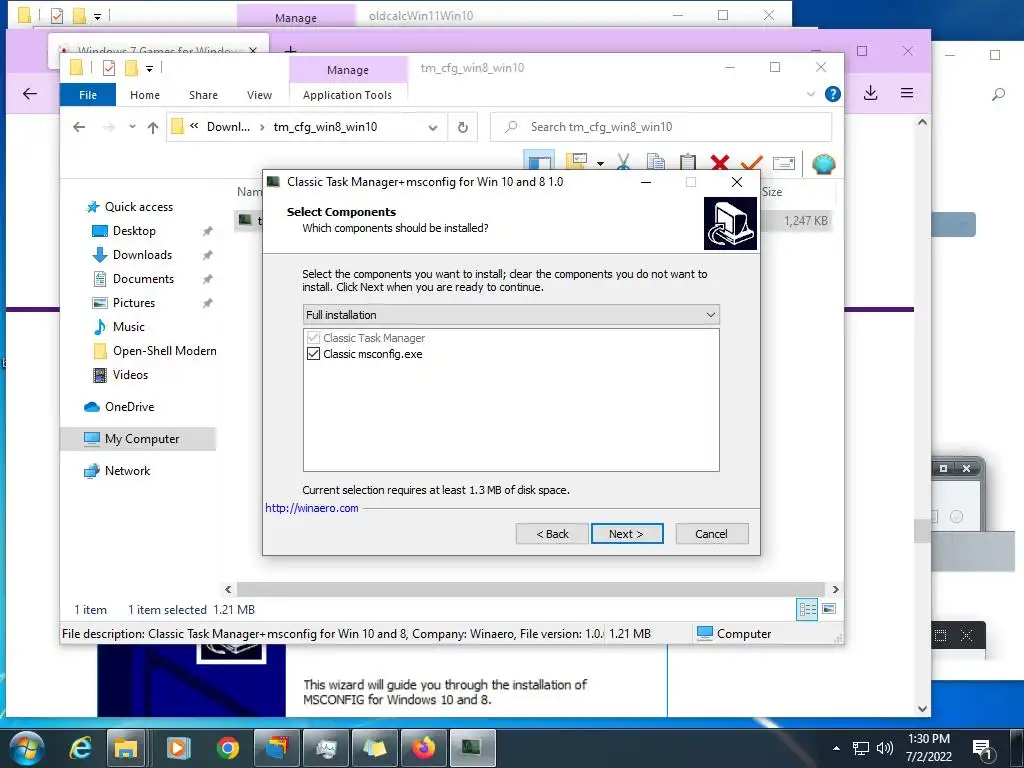The width and height of the screenshot is (1024, 768).
Task: Click the Size column header
Action: [772, 191]
